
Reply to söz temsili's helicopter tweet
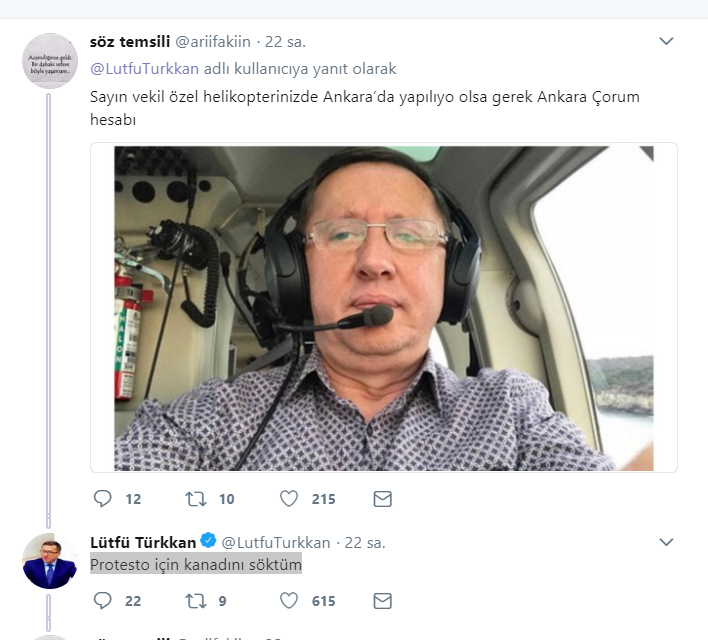click(102, 498)
